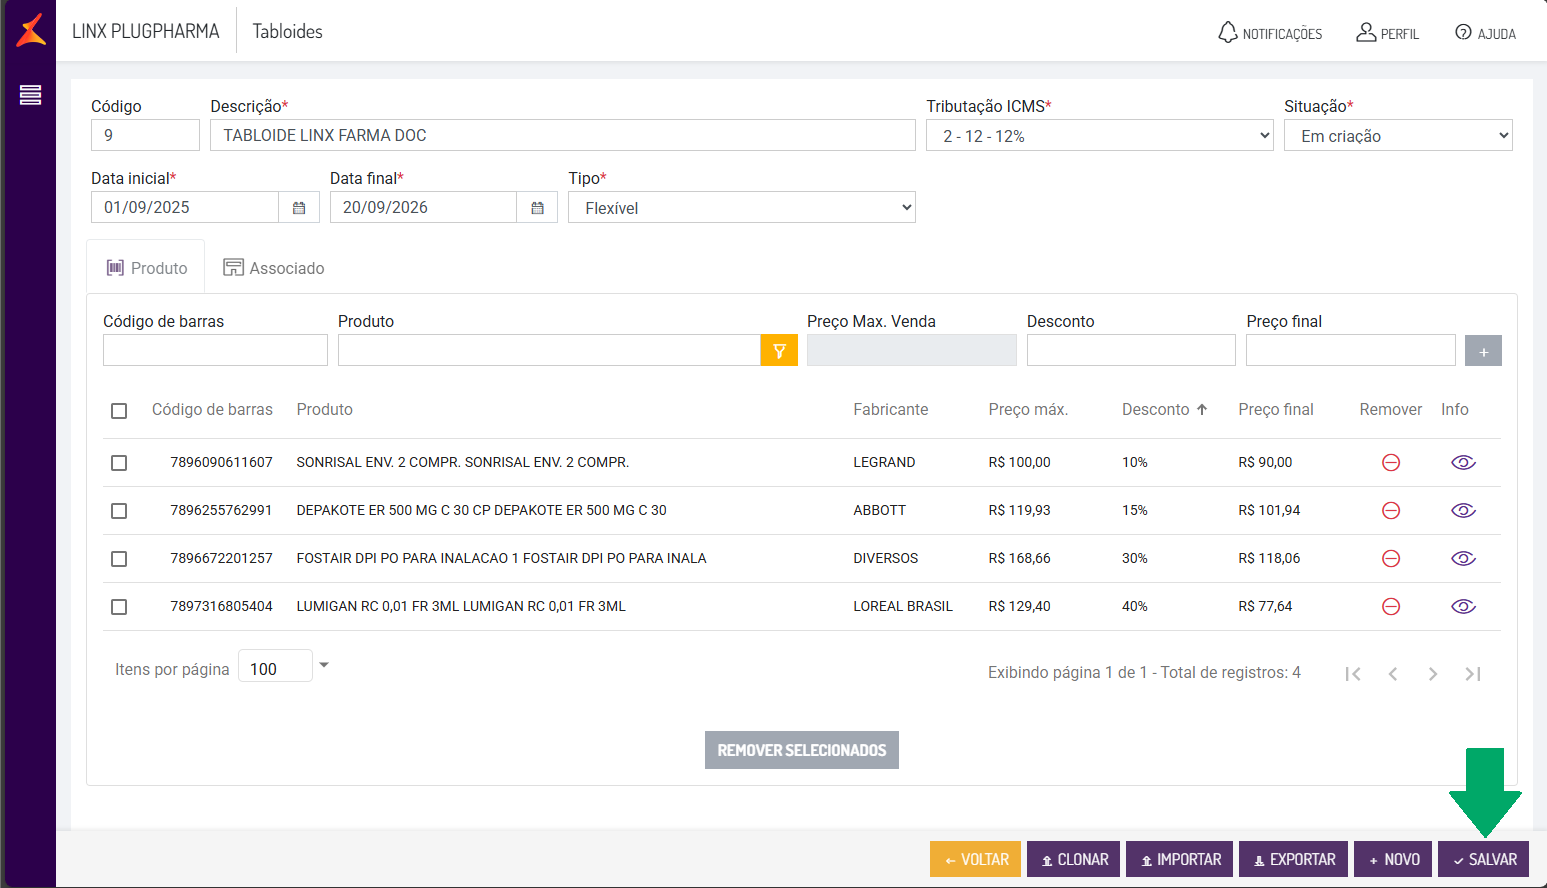Open the Data inicial calendar picker

(299, 207)
